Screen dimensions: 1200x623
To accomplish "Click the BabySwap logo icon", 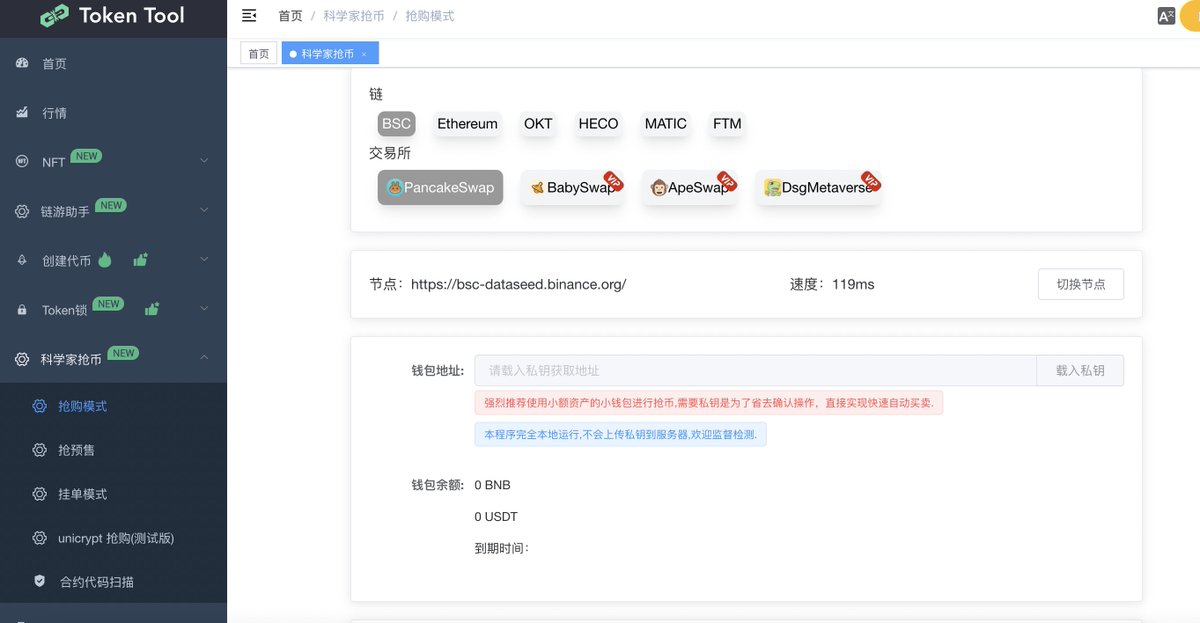I will (x=537, y=188).
